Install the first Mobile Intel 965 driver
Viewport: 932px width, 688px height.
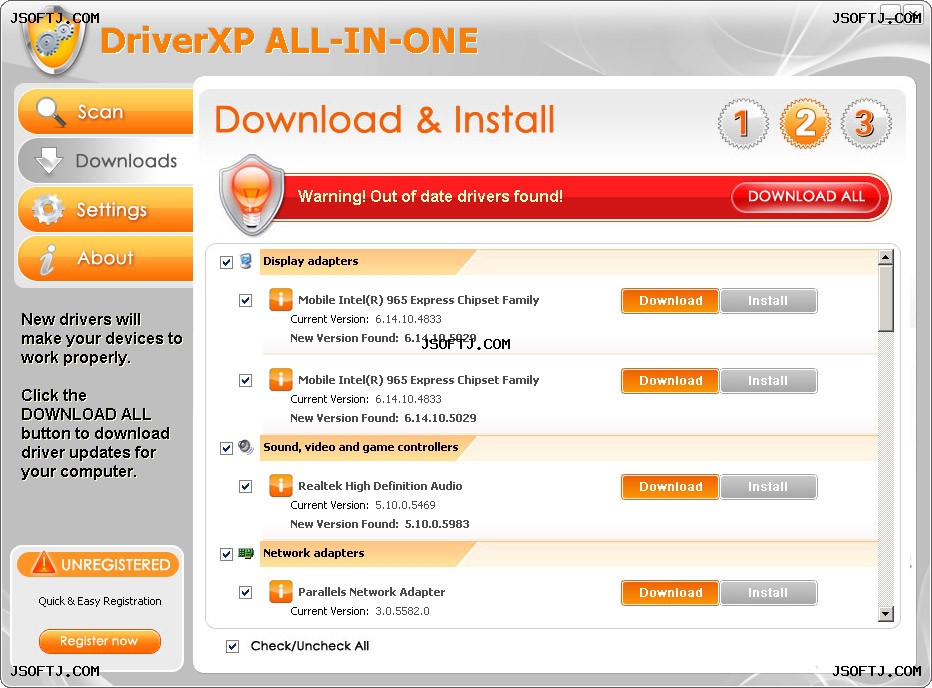pos(769,301)
